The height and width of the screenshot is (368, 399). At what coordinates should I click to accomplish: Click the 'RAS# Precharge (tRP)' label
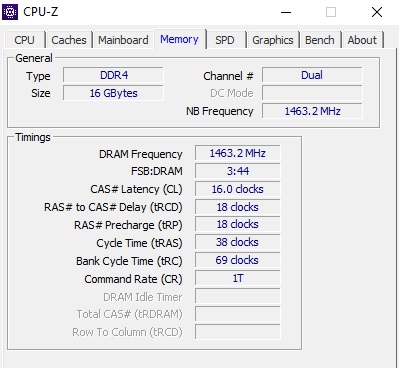point(128,225)
